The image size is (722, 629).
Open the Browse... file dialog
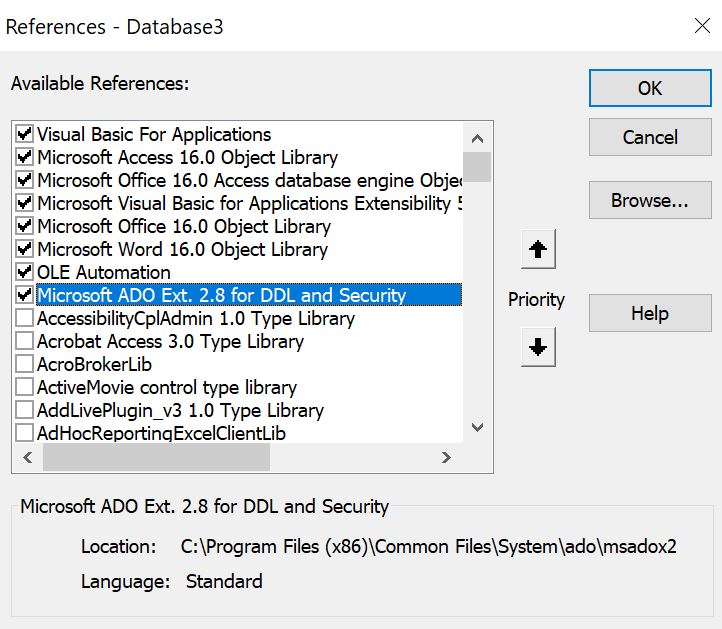point(650,200)
